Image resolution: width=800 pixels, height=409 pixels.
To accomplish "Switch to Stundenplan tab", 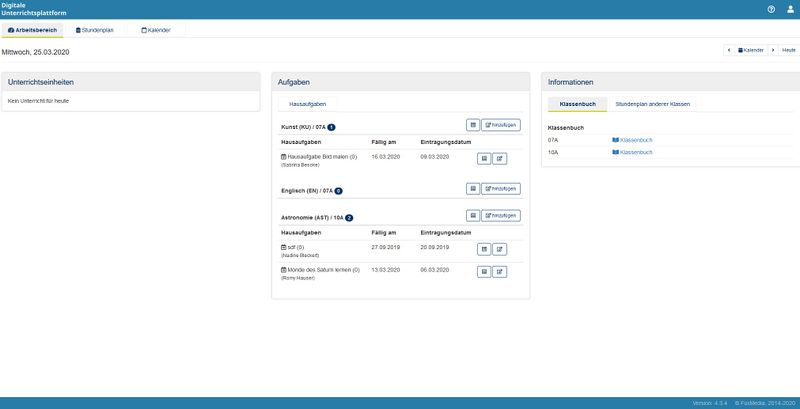I will coord(94,30).
